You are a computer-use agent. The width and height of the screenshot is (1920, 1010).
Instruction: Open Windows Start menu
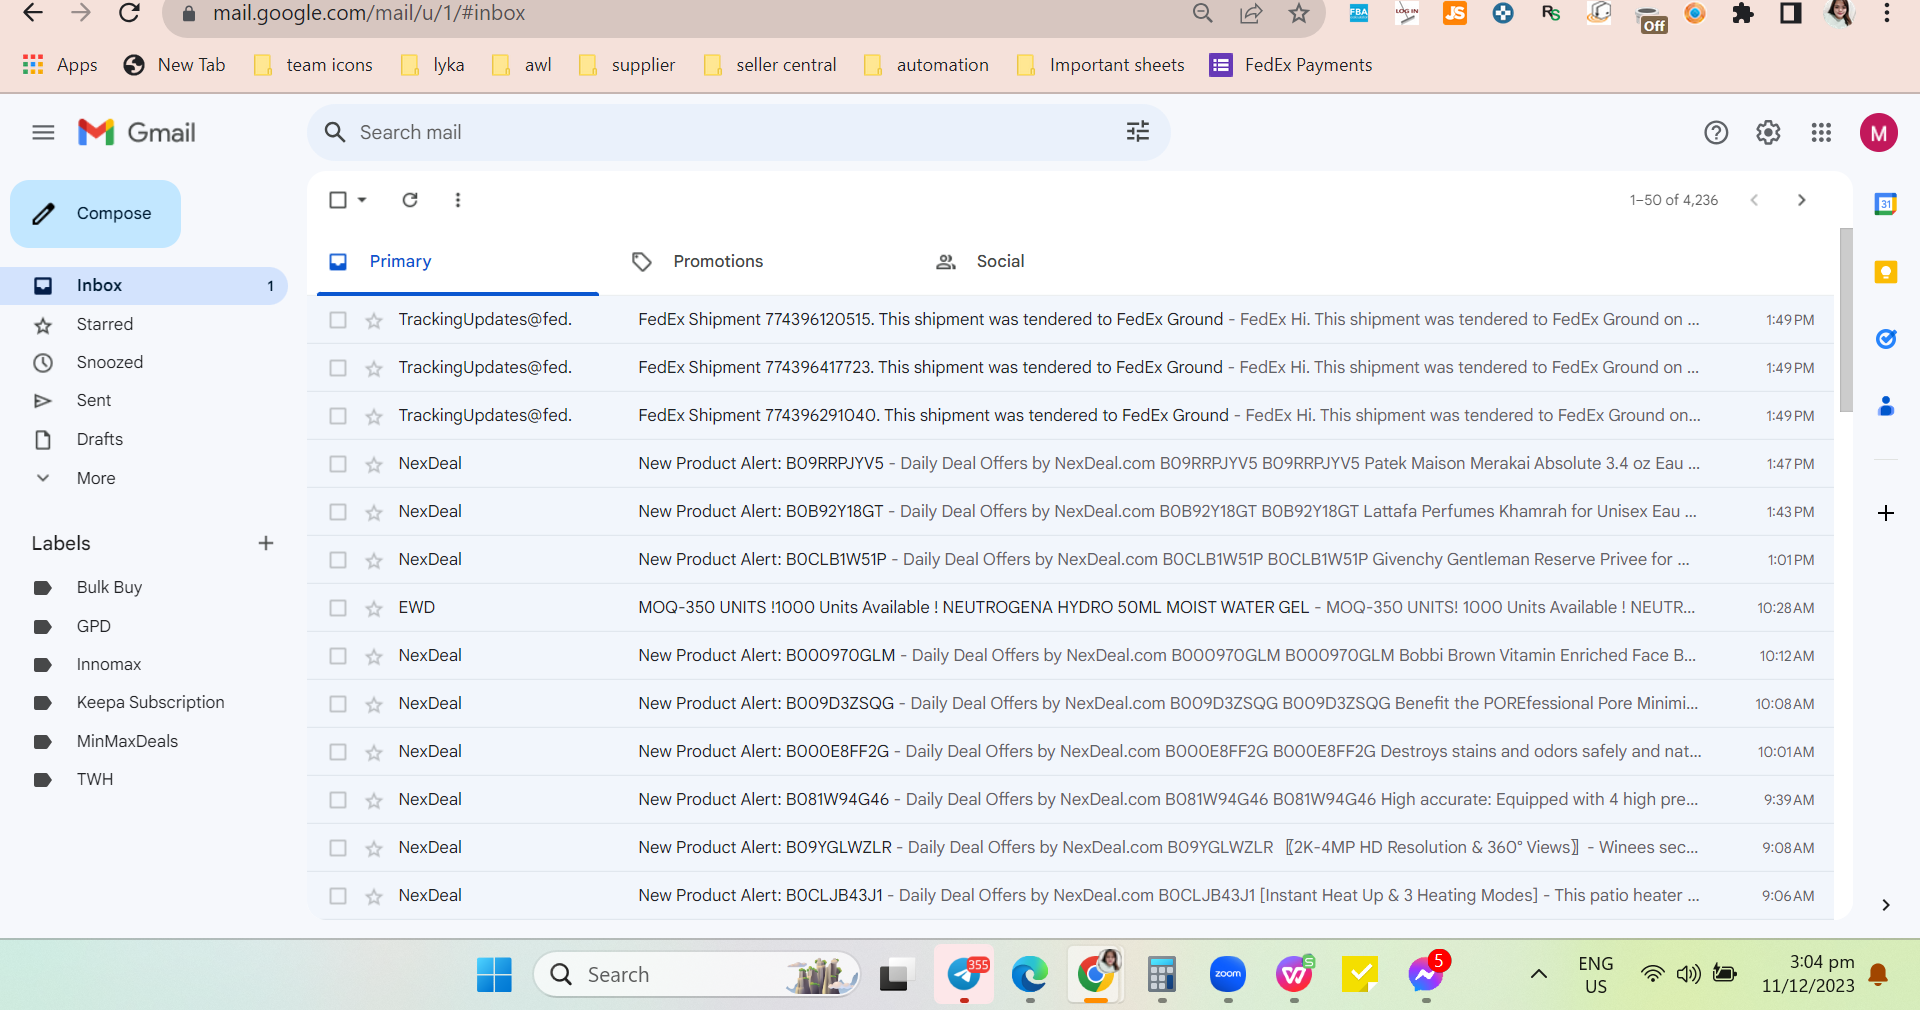click(x=494, y=974)
